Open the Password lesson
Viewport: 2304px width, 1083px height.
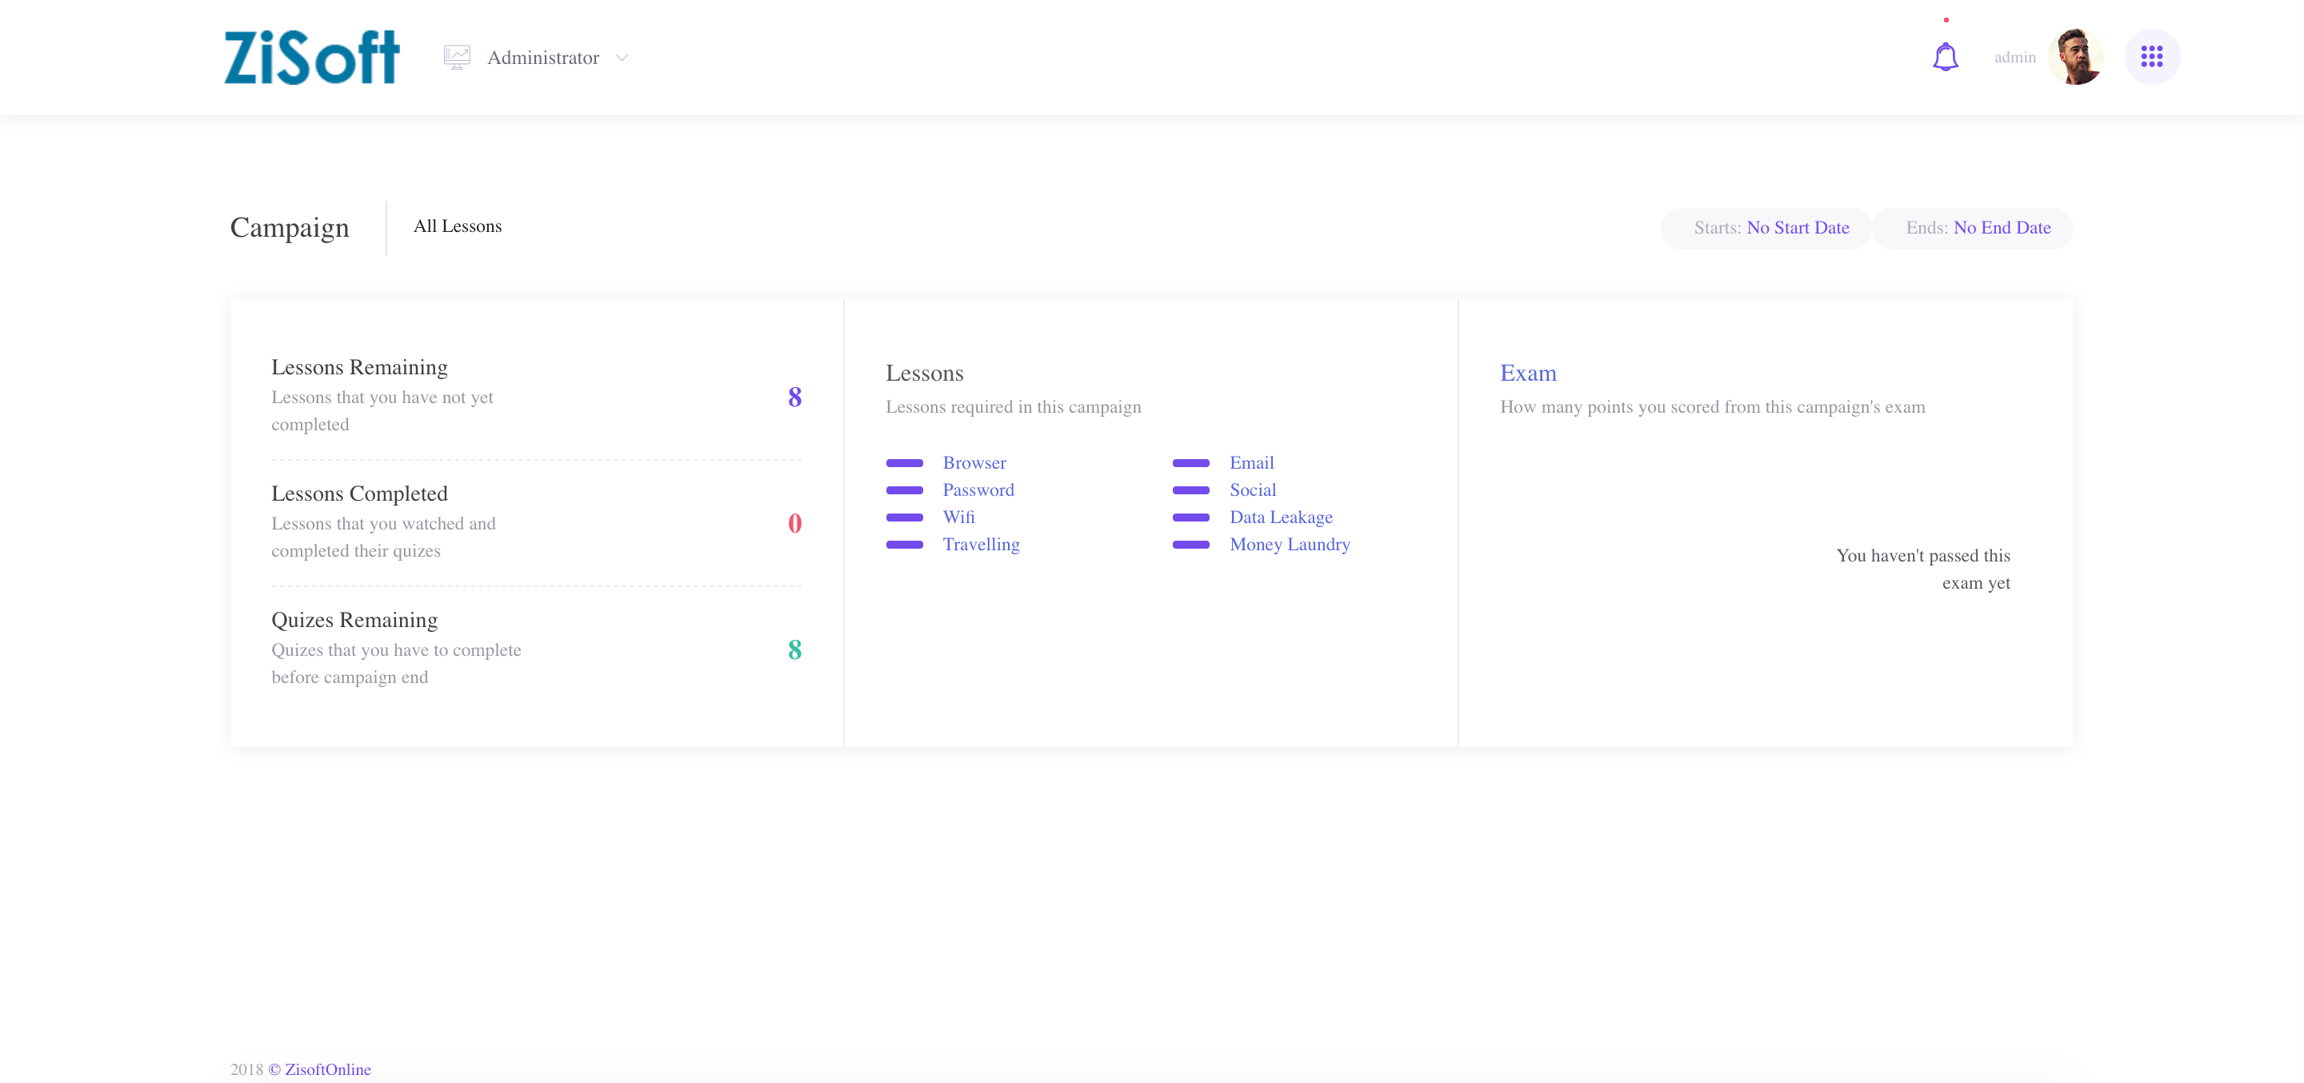[978, 490]
